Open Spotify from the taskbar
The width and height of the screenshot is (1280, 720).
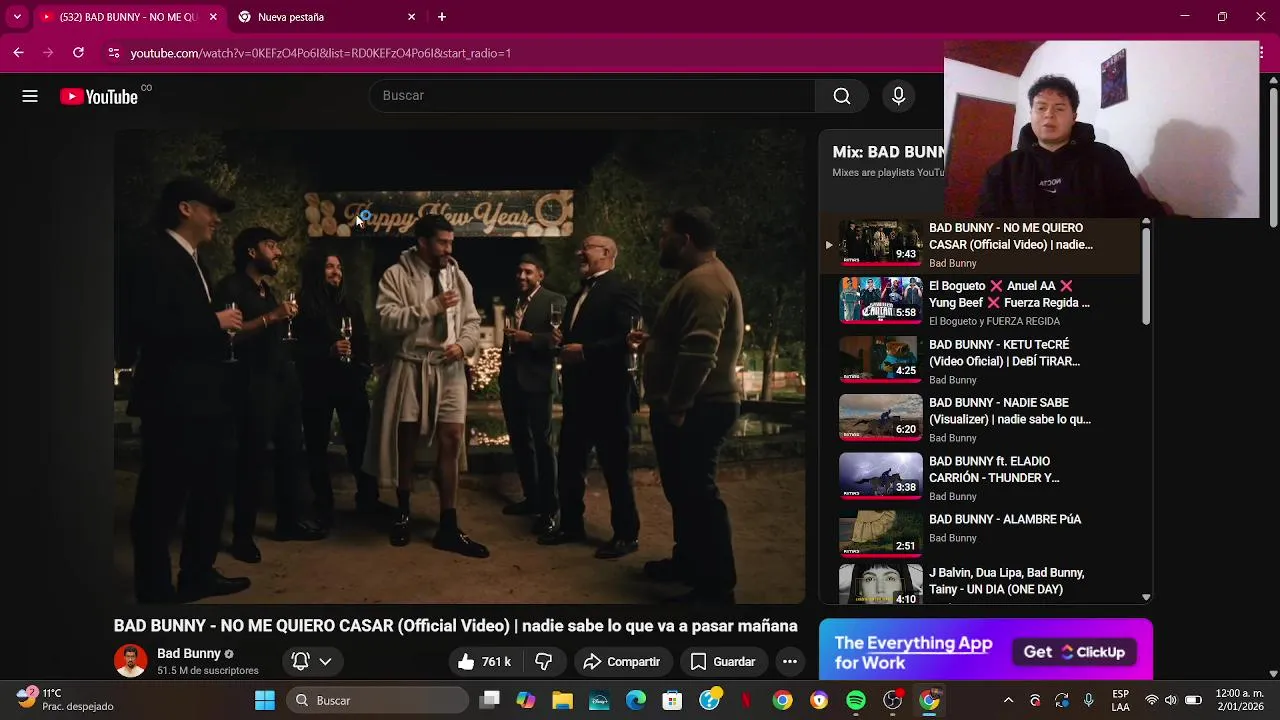(x=856, y=701)
